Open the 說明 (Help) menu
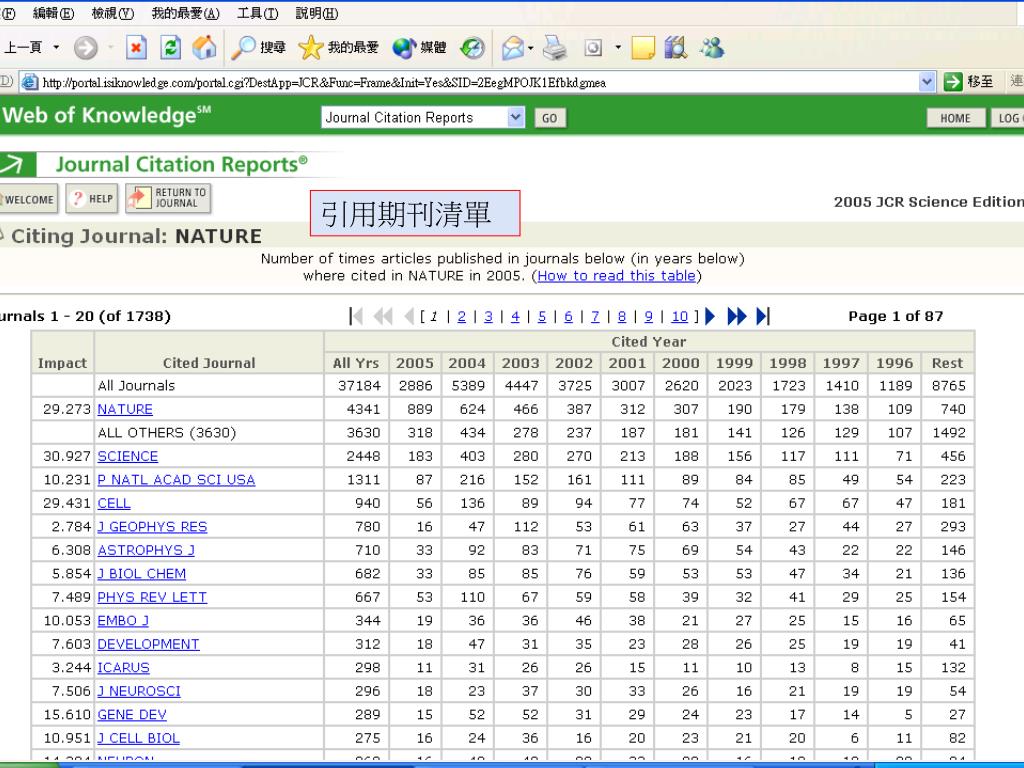Viewport: 1024px width, 768px height. tap(317, 13)
